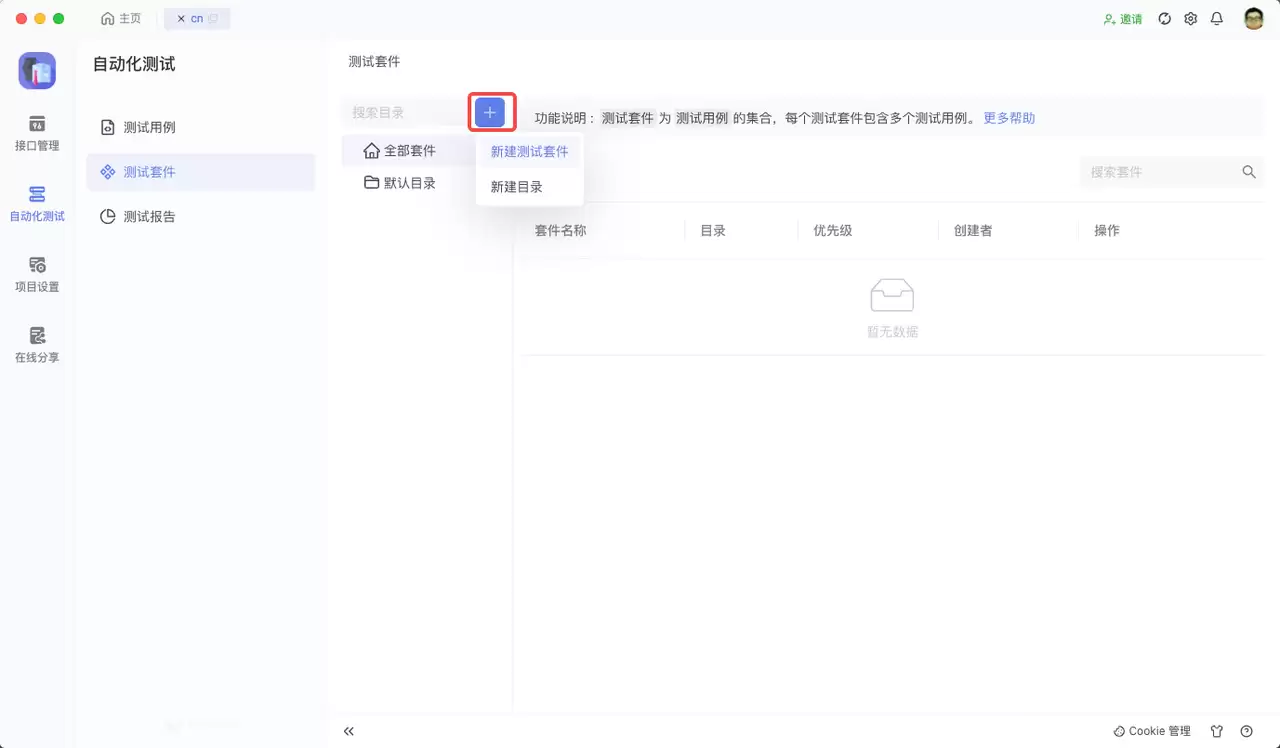Viewport: 1280px width, 748px height.
Task: Open 自动化测试 in the sidebar
Action: 37,203
